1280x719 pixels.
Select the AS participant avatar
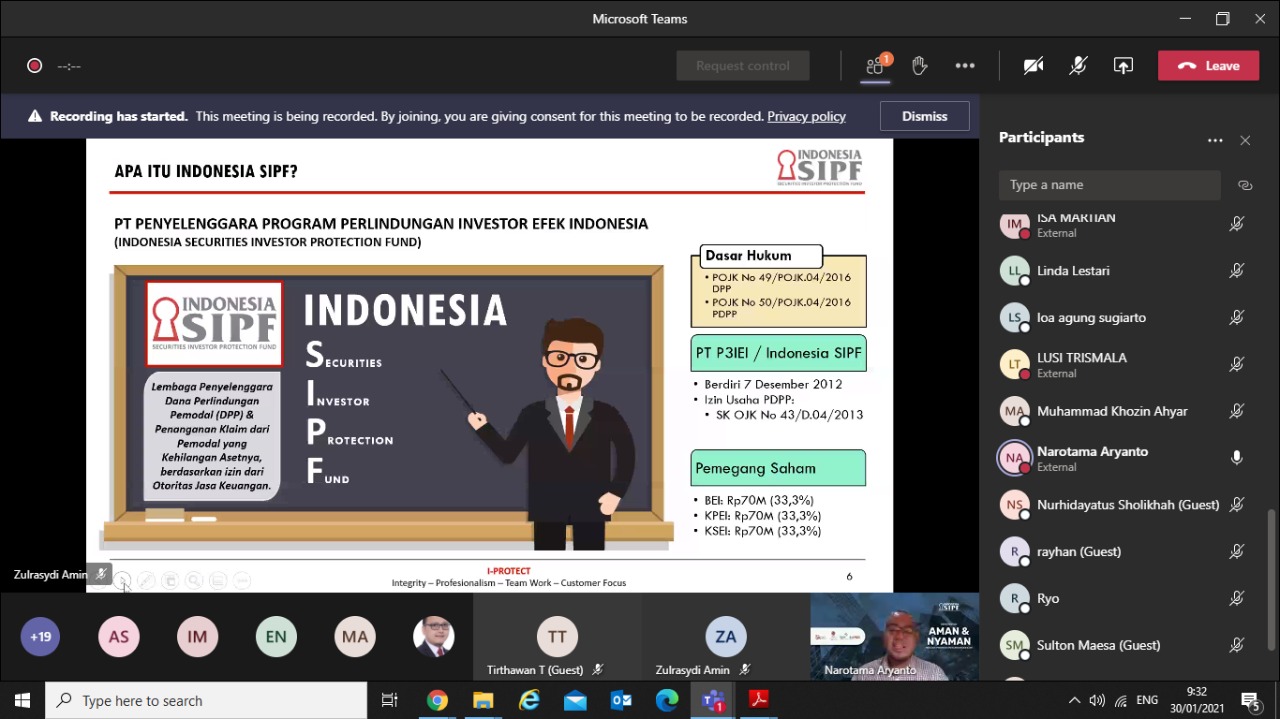click(119, 637)
